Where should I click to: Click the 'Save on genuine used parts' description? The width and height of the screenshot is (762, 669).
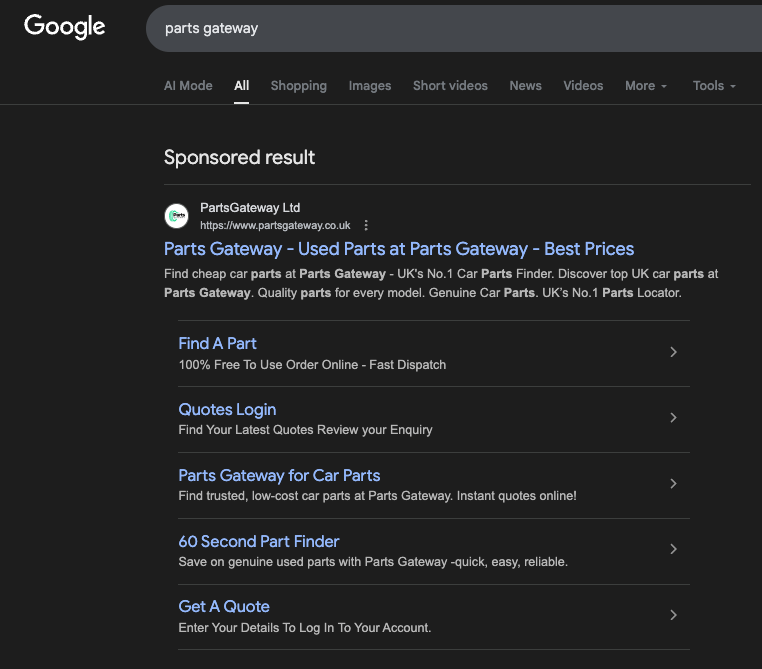tap(373, 562)
